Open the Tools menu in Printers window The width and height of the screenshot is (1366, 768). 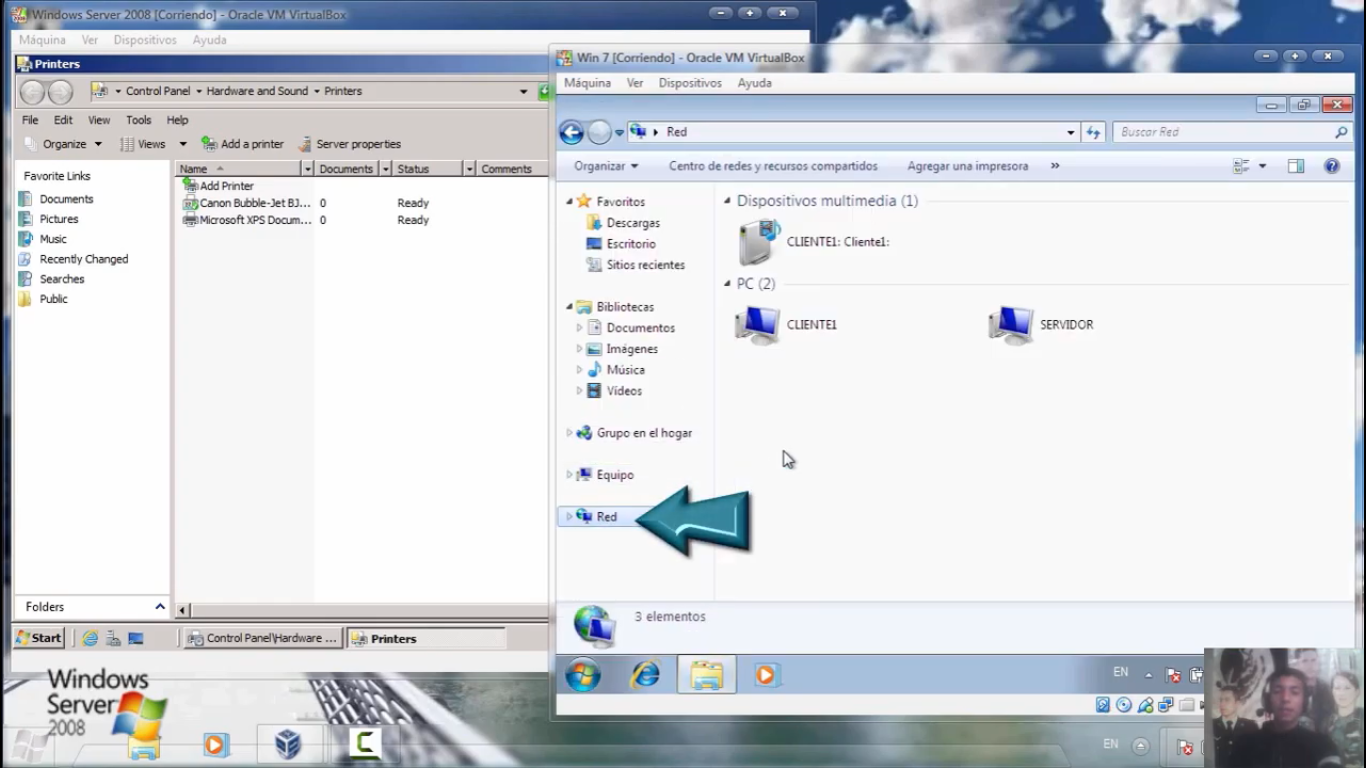coord(138,120)
